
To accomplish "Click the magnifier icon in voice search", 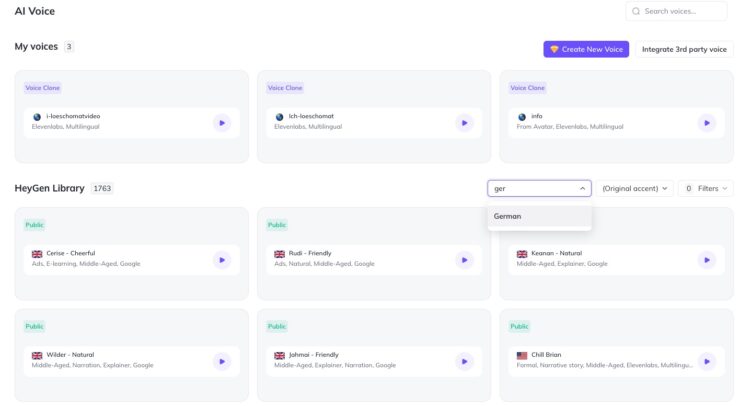I will tap(636, 11).
